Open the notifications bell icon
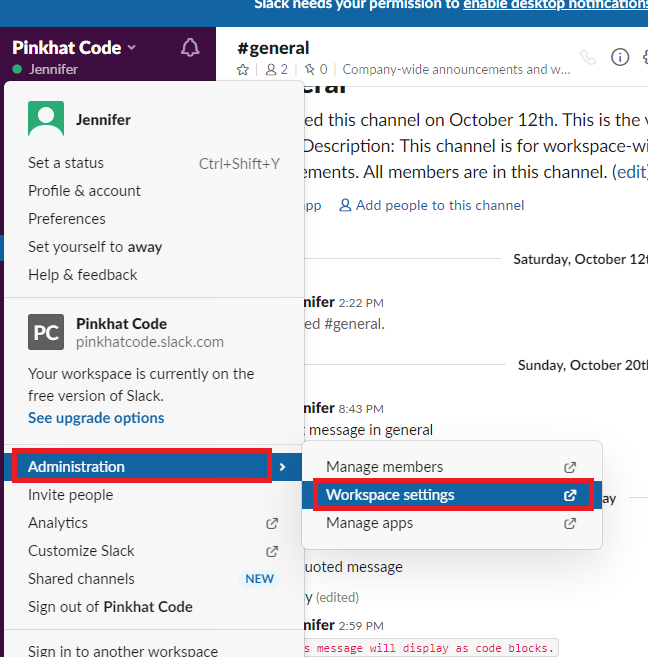 190,48
